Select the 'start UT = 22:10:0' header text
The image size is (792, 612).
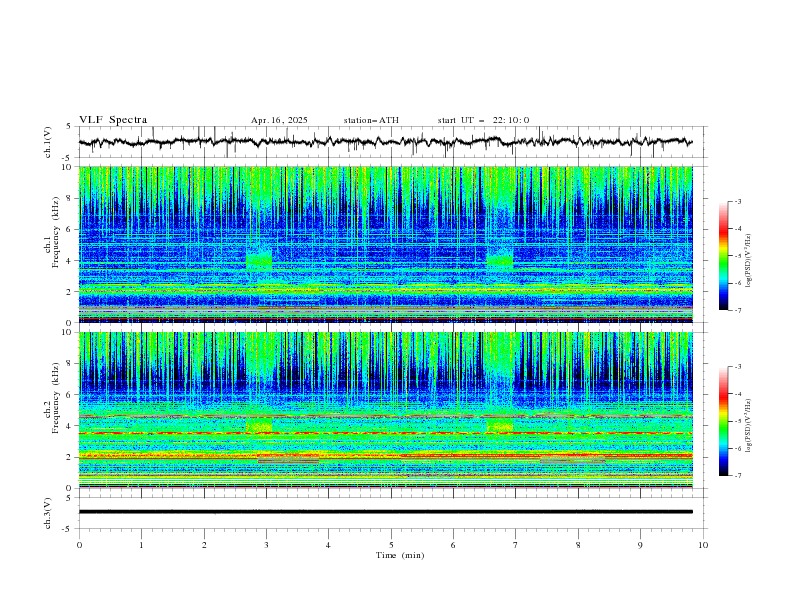(x=483, y=120)
